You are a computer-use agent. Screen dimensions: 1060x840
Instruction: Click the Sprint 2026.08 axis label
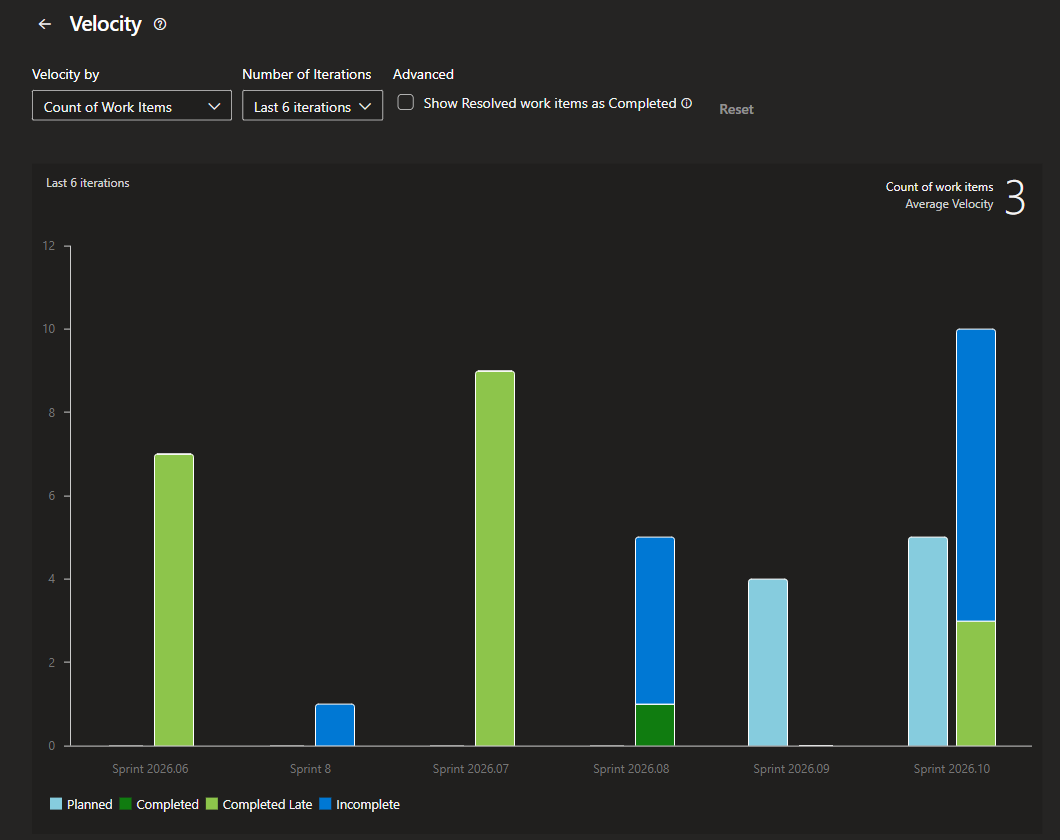click(631, 769)
